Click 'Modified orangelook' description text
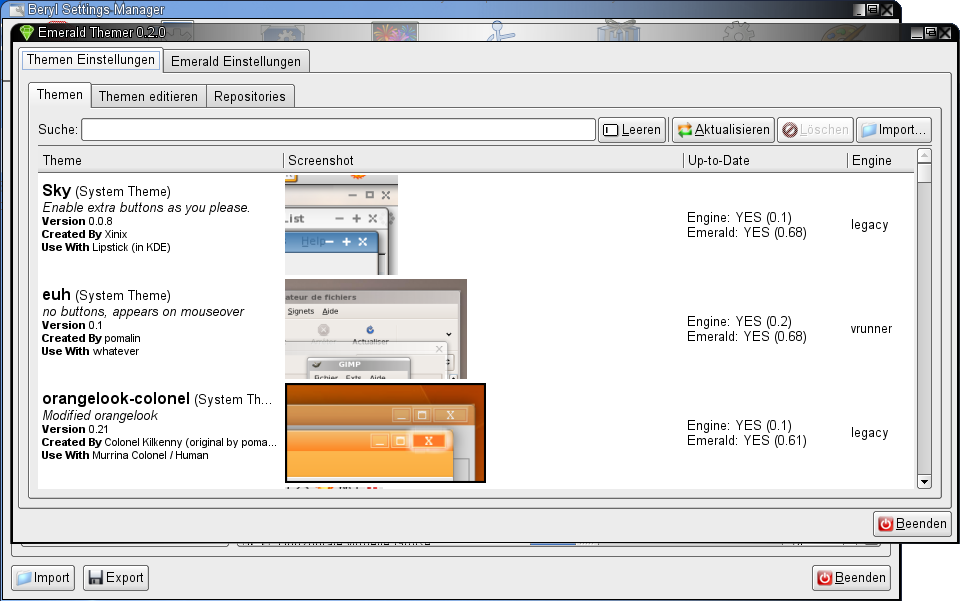The height and width of the screenshot is (601, 960). click(100, 416)
